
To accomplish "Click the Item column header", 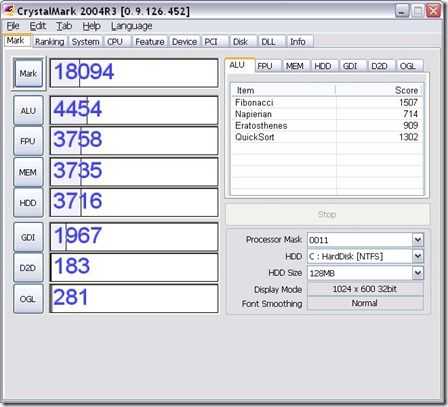I will tap(283, 90).
